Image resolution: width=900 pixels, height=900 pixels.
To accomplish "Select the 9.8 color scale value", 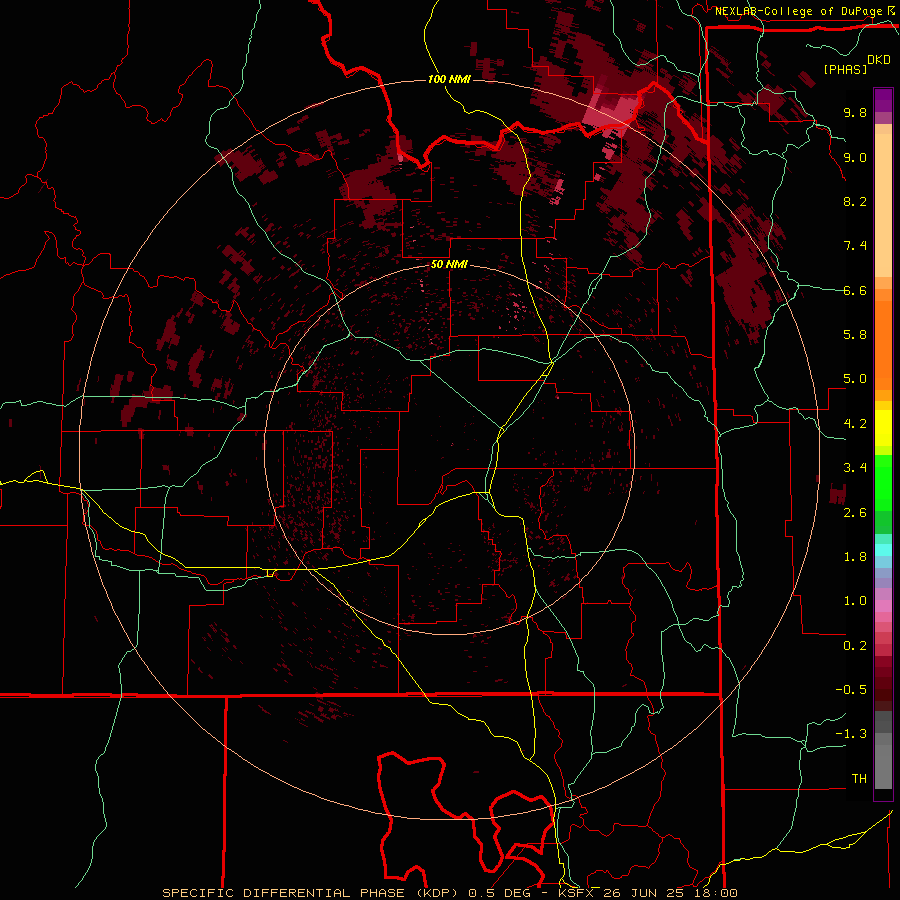I will (x=855, y=112).
